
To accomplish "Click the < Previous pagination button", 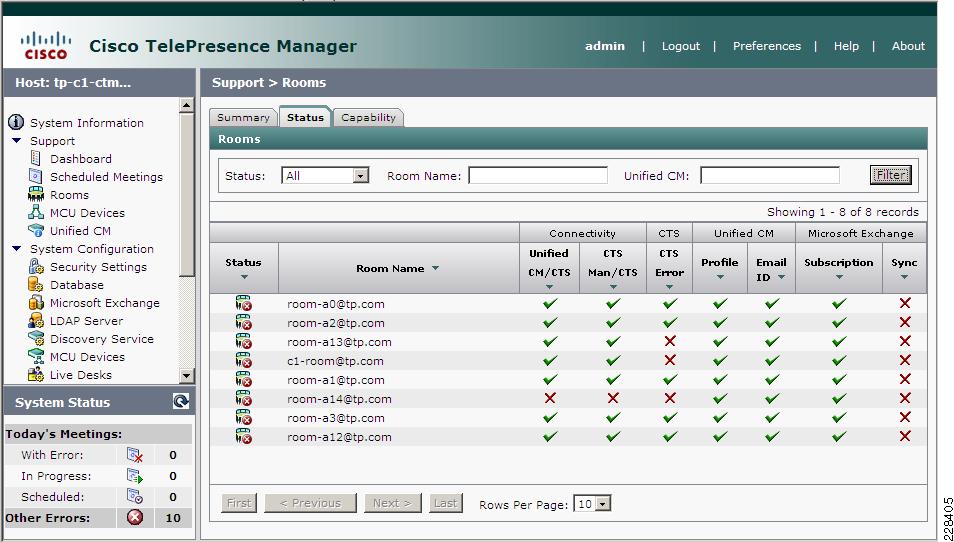I will coord(310,503).
